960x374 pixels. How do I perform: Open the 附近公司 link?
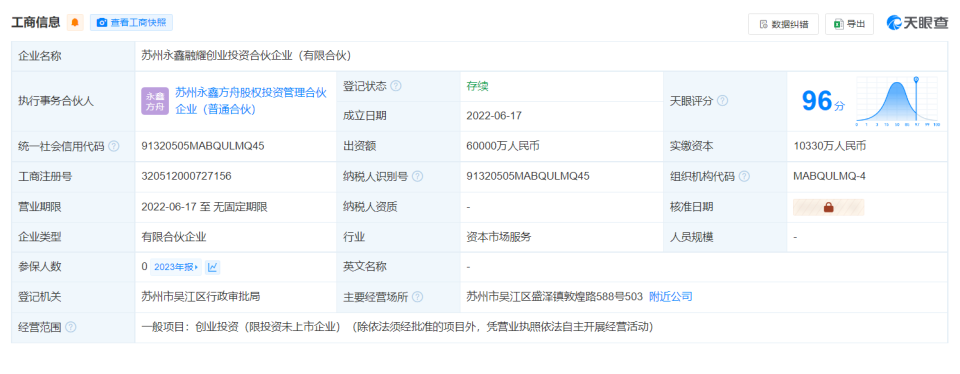(x=670, y=297)
